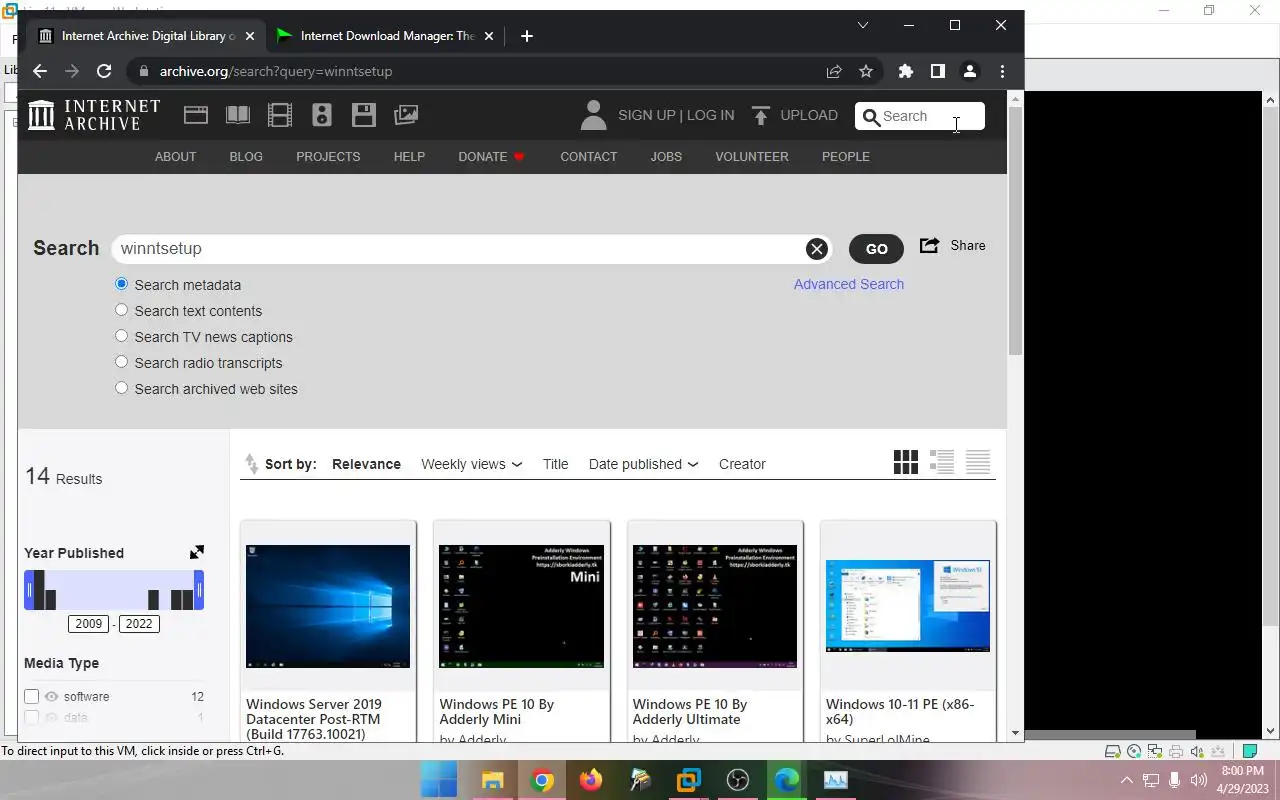Screen dimensions: 1280x800
Task: Open the Web (Wayback) media icon
Action: point(196,115)
